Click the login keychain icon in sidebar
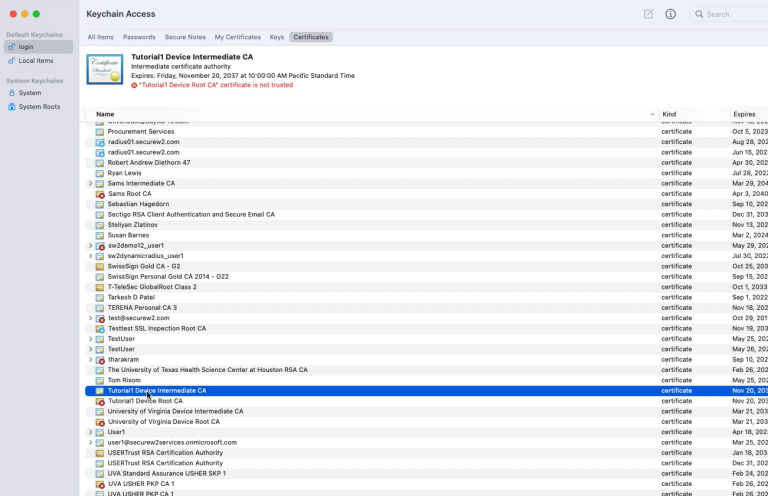768x496 pixels. pos(11,47)
